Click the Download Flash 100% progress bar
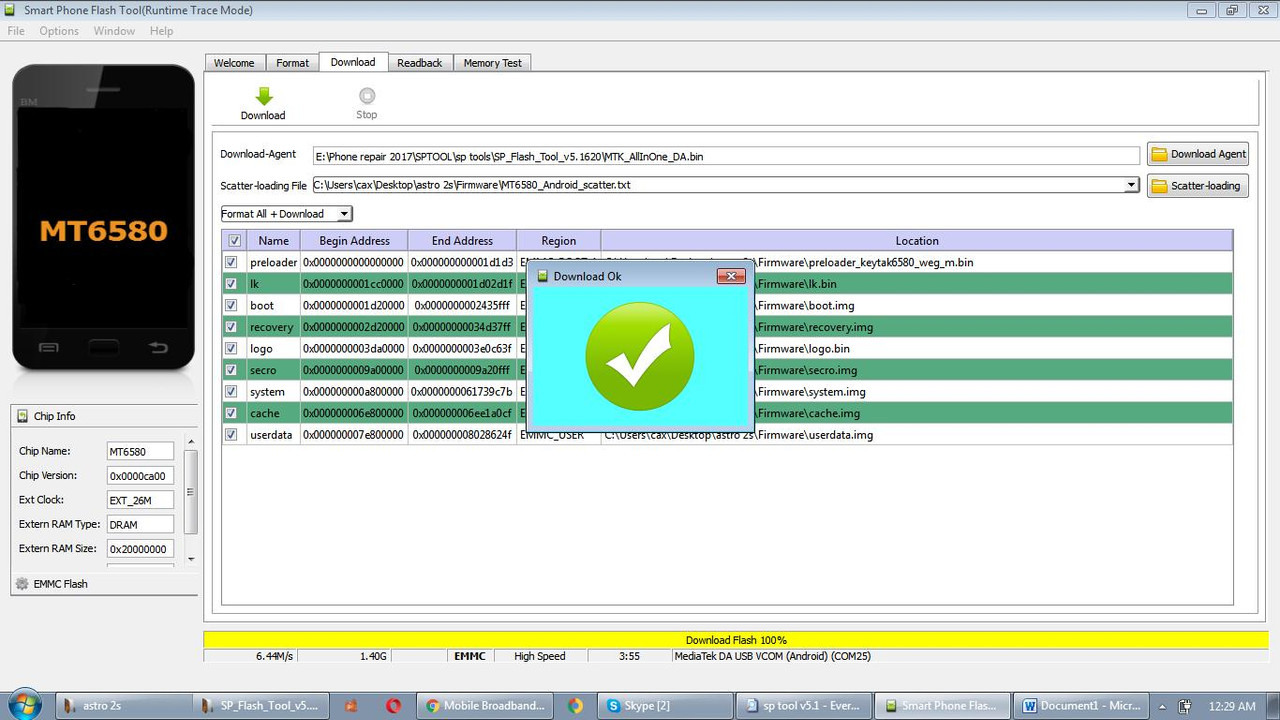The height and width of the screenshot is (720, 1280). (735, 640)
